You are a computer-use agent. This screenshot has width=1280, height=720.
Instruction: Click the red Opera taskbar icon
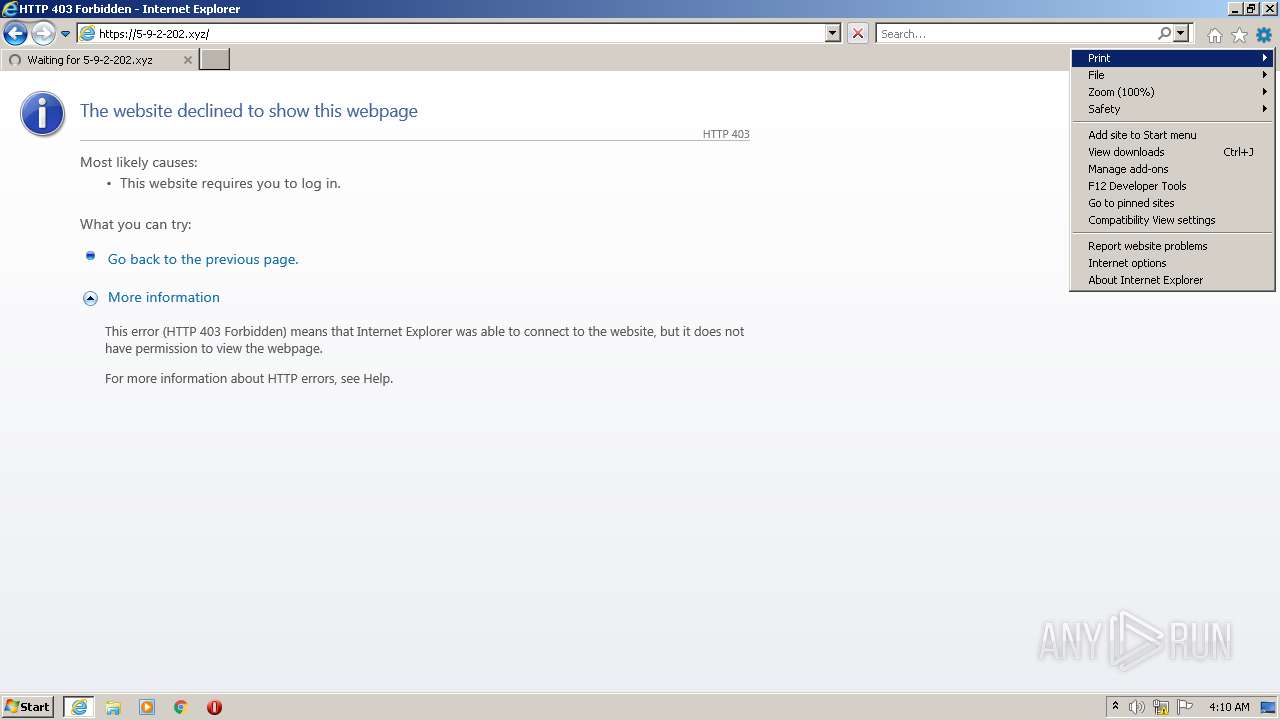(x=214, y=707)
